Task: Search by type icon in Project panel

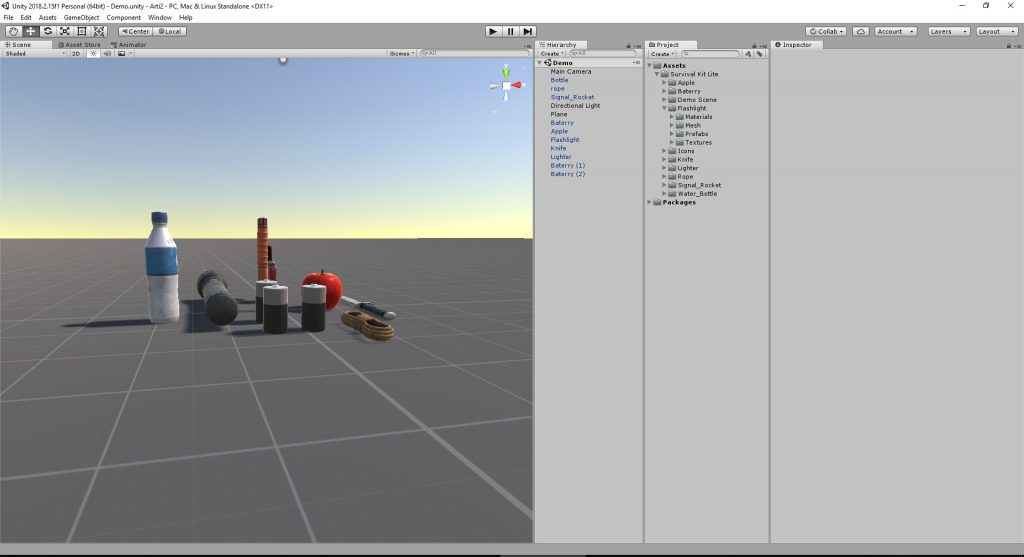Action: pyautogui.click(x=748, y=54)
